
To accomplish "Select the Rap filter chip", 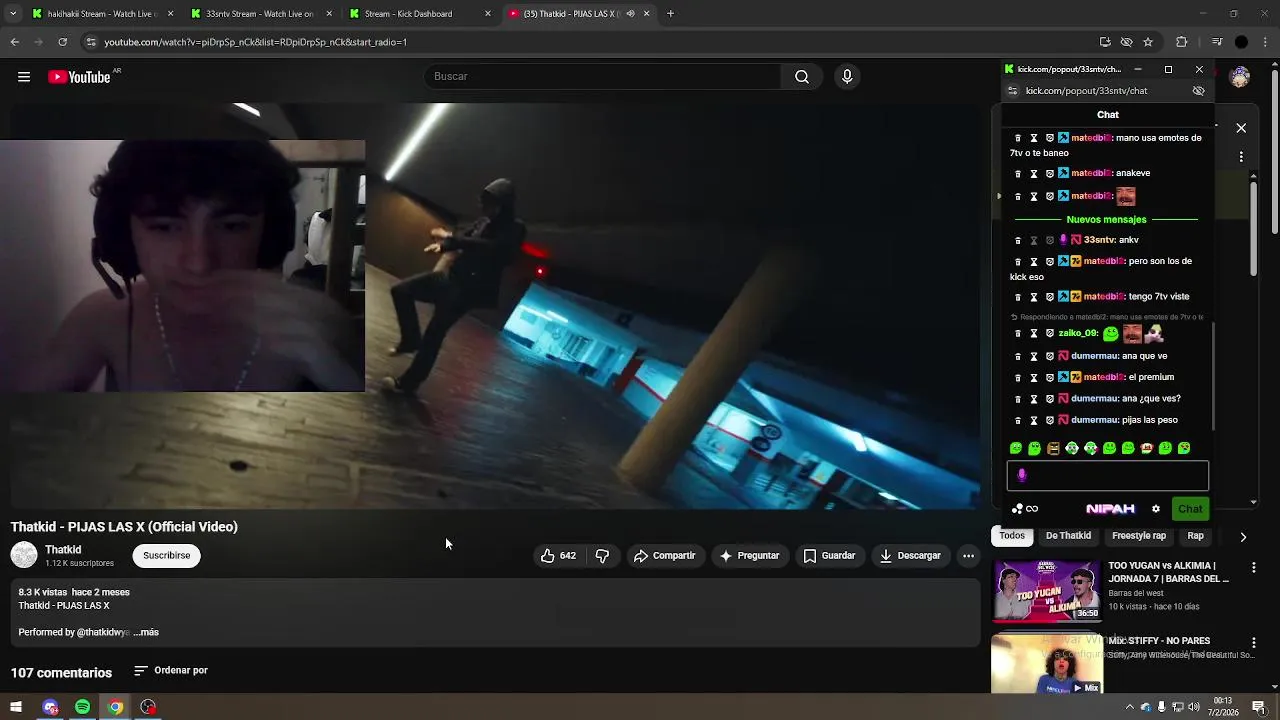I will (1195, 536).
